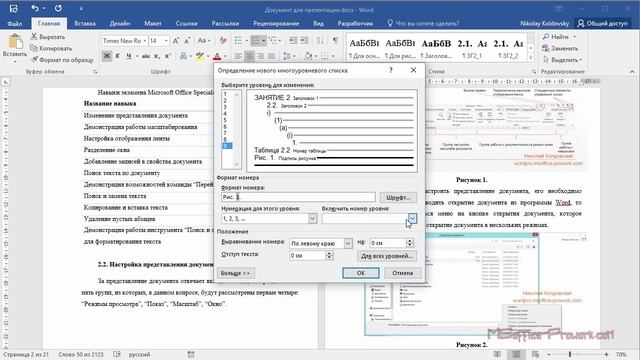This screenshot has height=360, width=640.
Task: Select level 3 in the level list
Action: [x=225, y=107]
